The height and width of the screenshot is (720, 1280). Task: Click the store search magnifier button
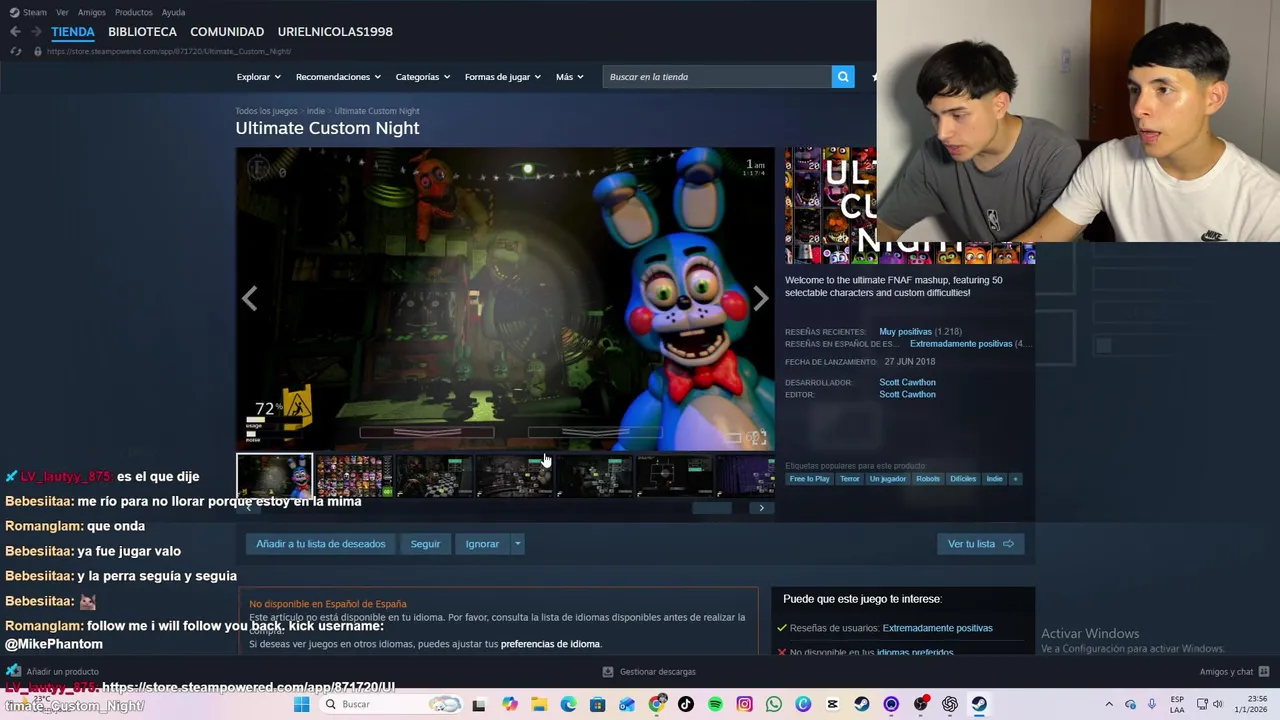843,77
